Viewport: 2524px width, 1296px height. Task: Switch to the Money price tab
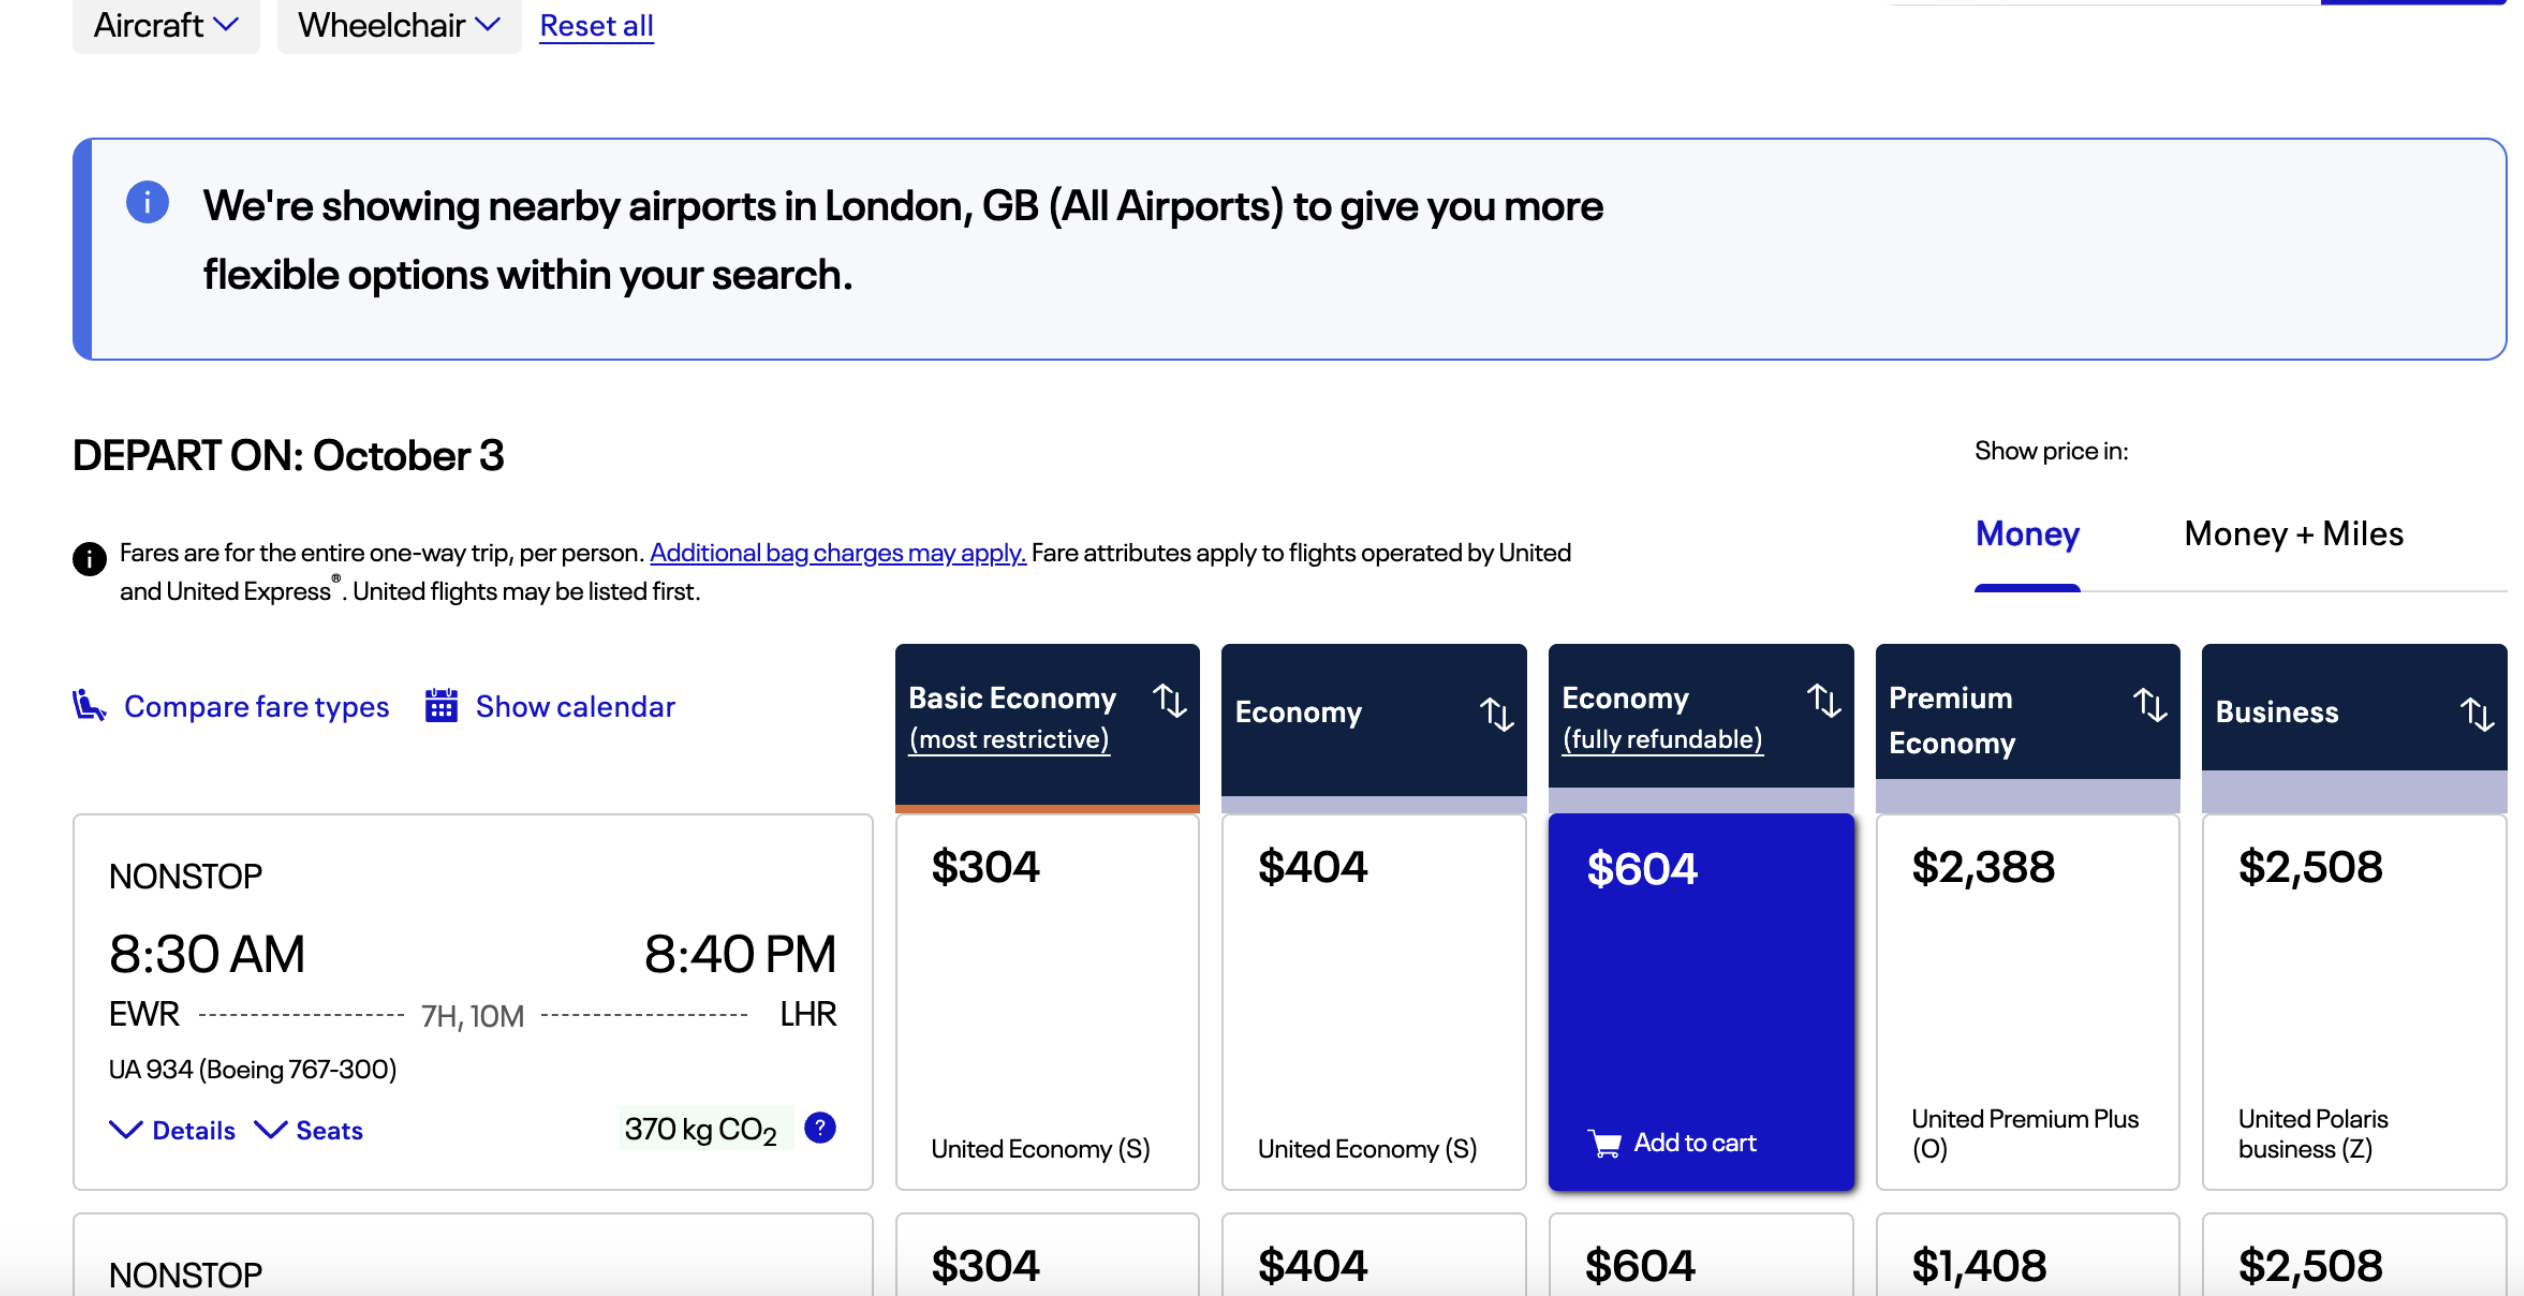tap(2027, 534)
